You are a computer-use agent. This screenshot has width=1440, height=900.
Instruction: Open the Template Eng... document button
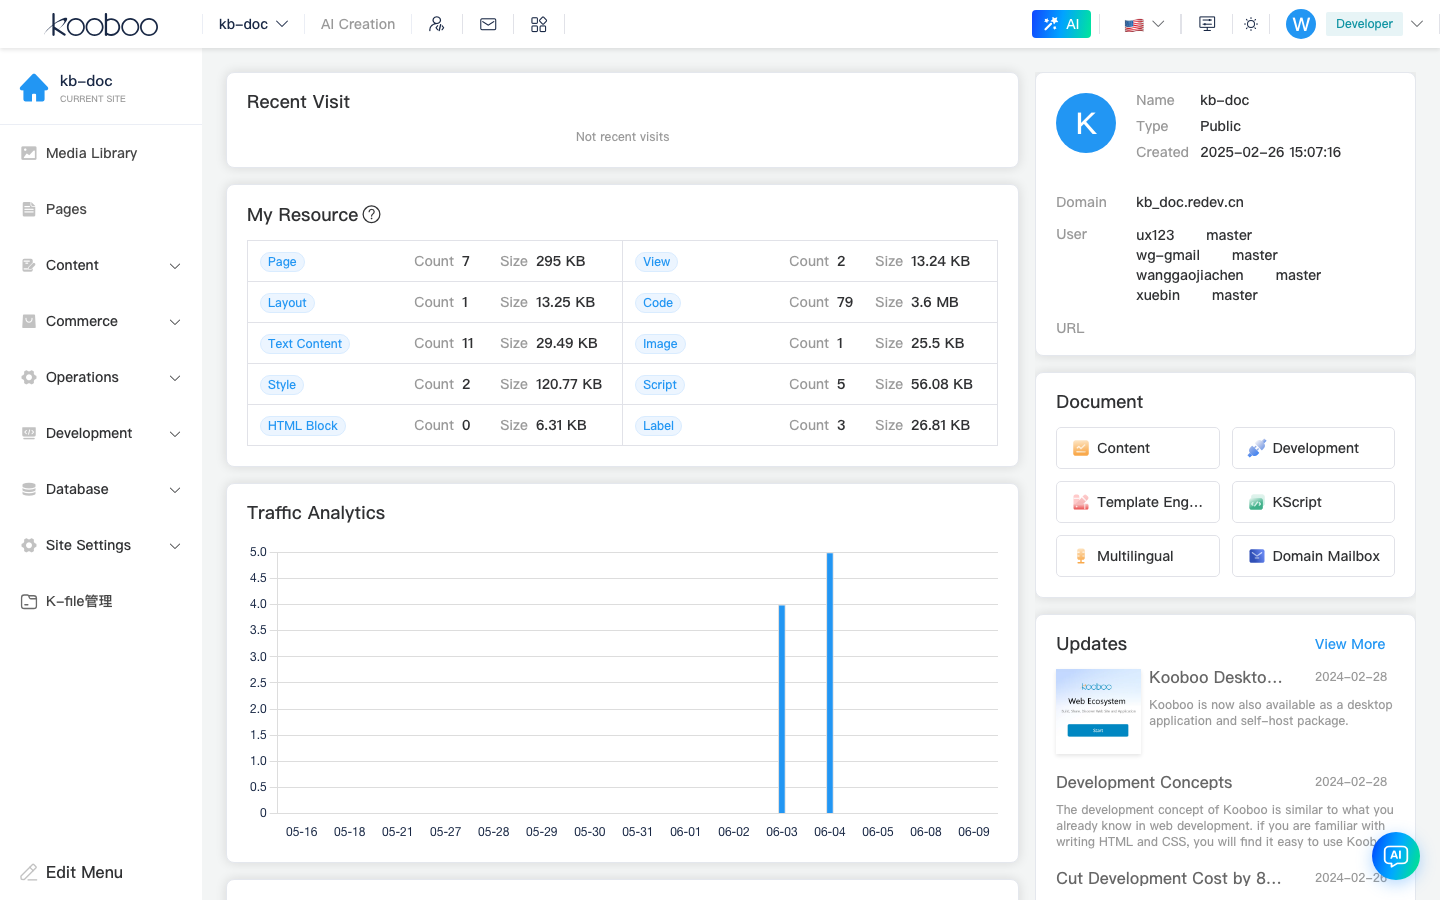click(x=1138, y=502)
